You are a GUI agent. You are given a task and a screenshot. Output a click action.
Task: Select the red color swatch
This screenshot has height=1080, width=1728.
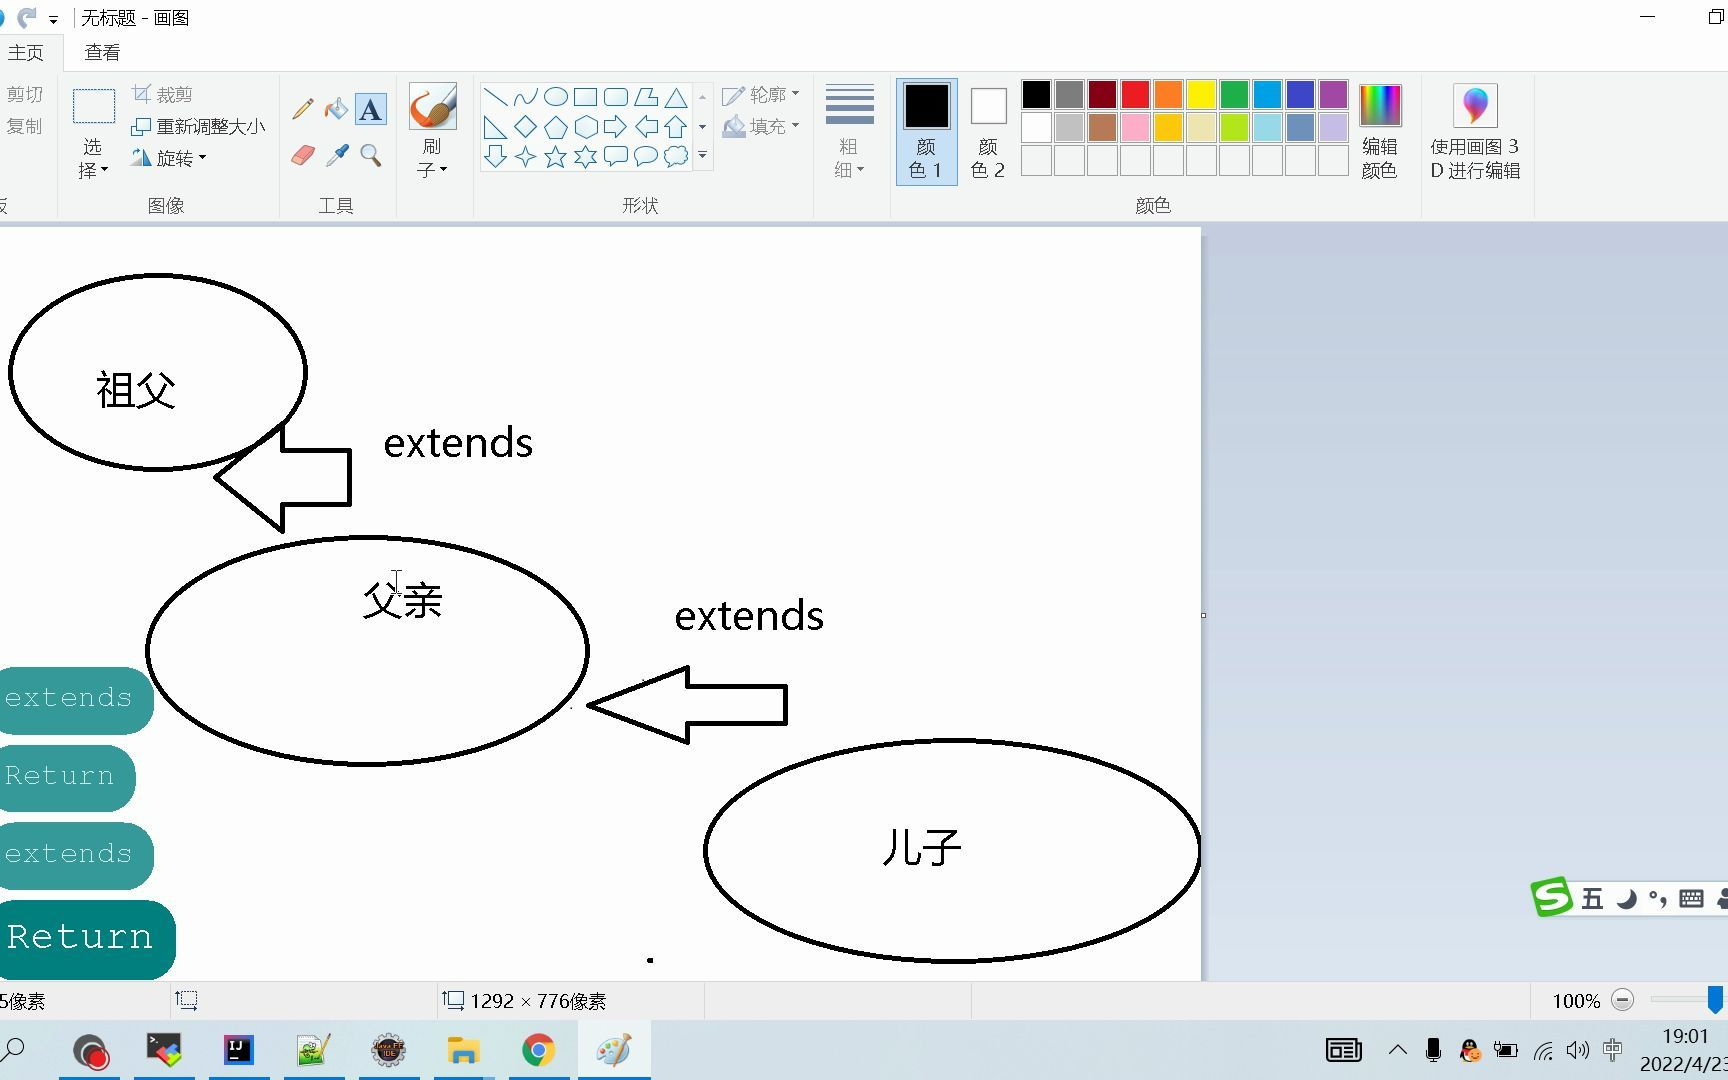[1134, 93]
